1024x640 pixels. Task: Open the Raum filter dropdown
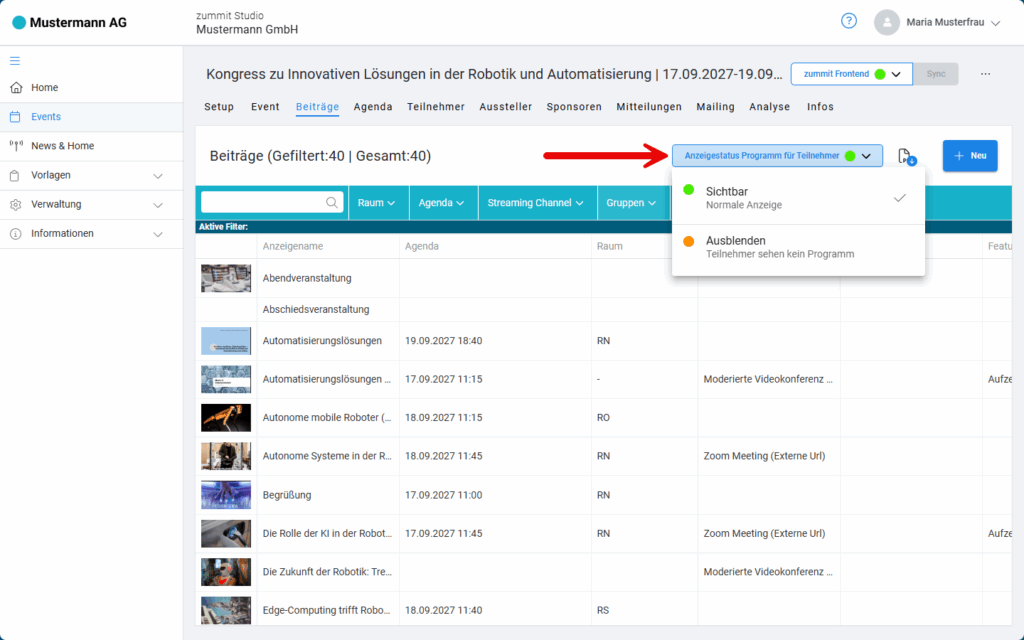pos(376,203)
